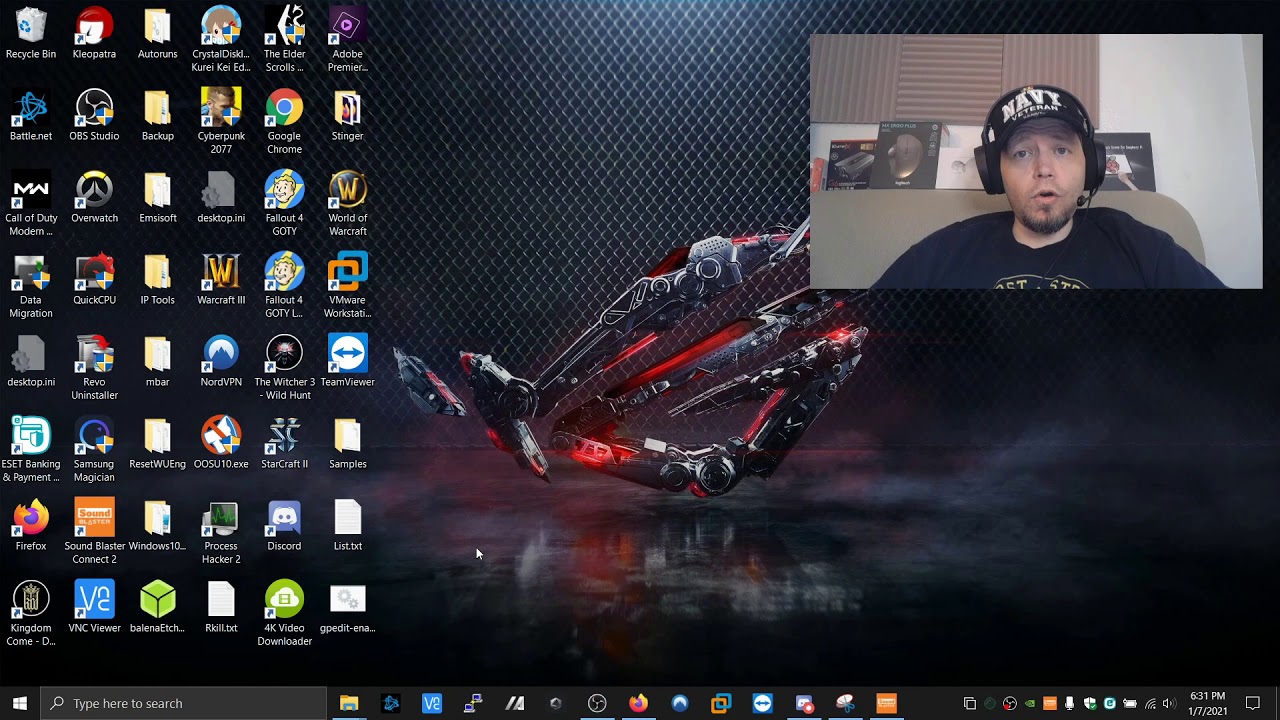This screenshot has height=720, width=1280.
Task: Open OBS Studio from the taskbar
Action: point(597,703)
